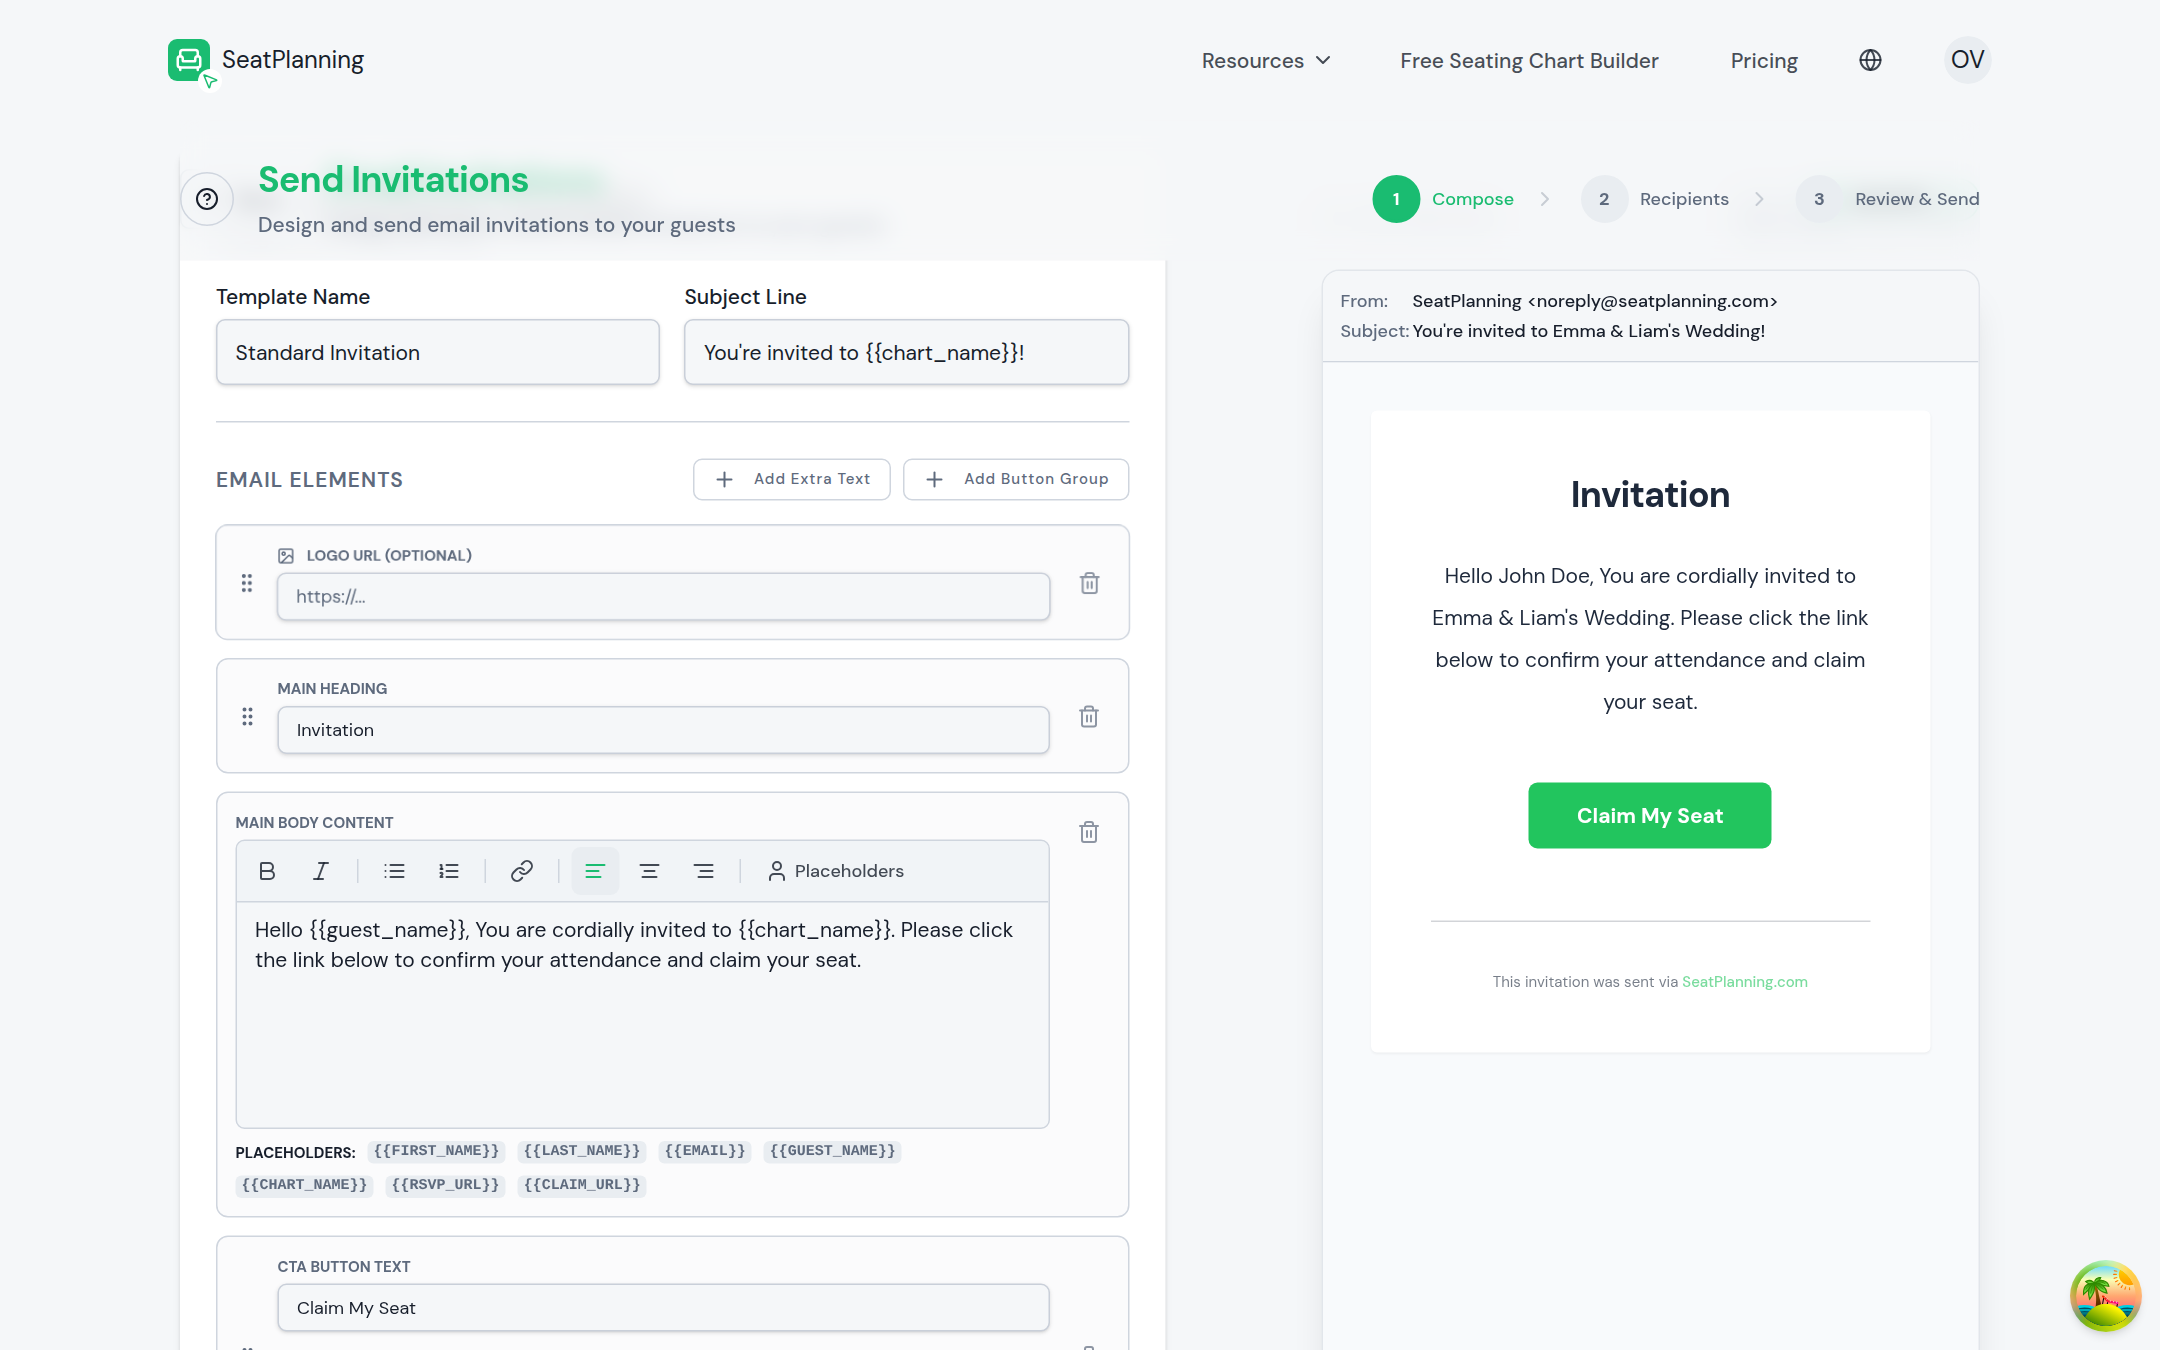
Task: Toggle italic formatting in body editor
Action: 321,871
